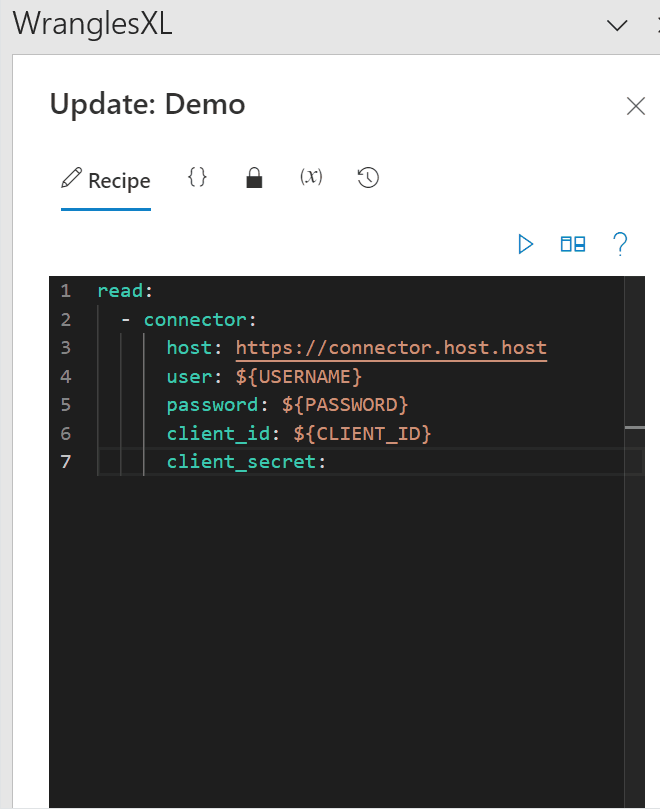Switch to the Recipe tab
Viewport: 660px width, 809px height.
[106, 181]
